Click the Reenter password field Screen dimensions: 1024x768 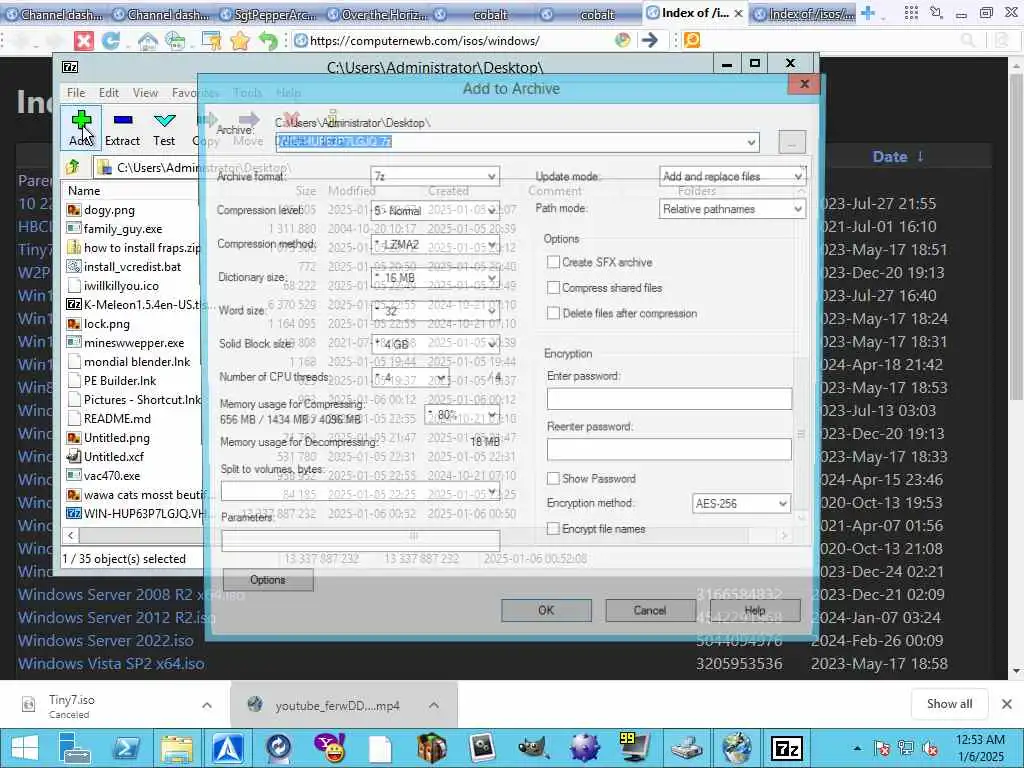tap(669, 449)
